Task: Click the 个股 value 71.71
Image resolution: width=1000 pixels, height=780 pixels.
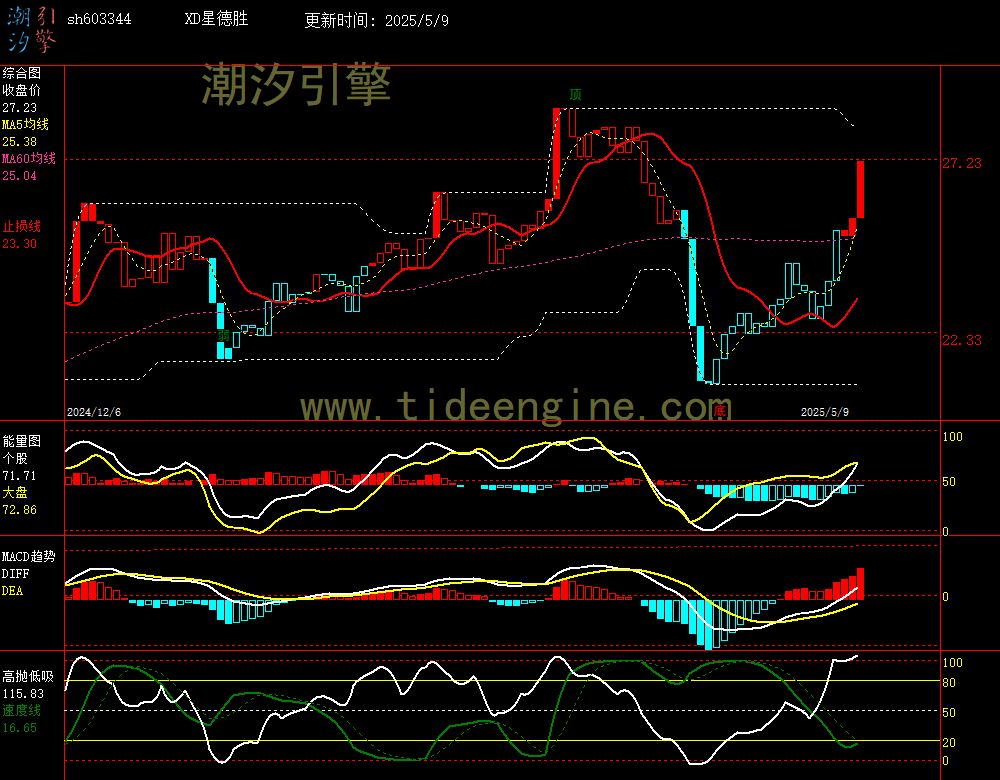Action: click(19, 476)
